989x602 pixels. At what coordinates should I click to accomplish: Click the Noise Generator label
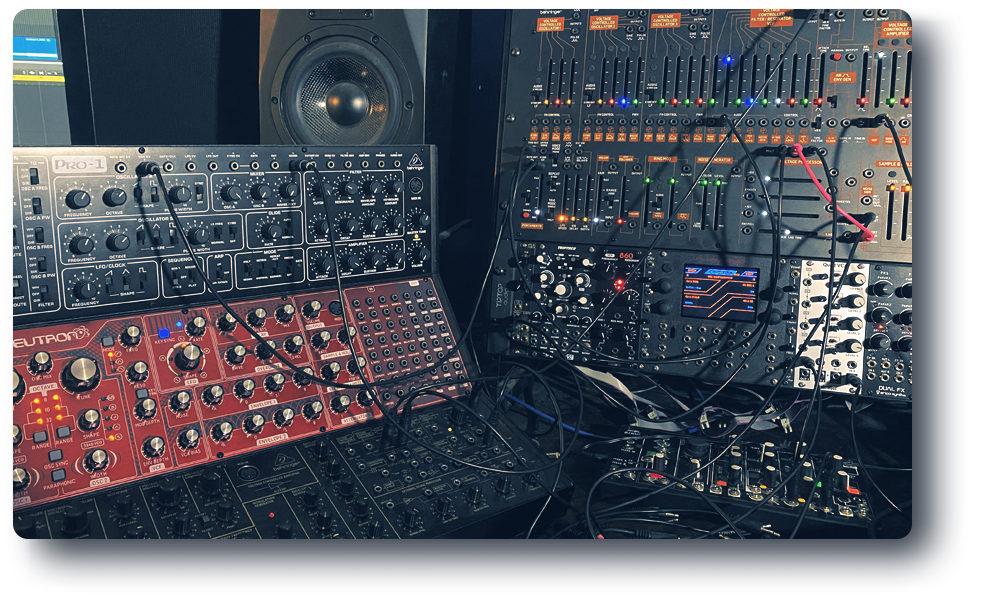point(713,160)
